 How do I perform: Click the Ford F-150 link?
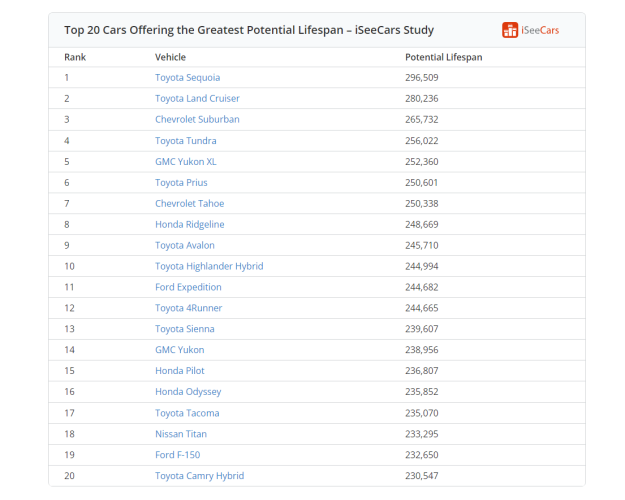pos(178,455)
